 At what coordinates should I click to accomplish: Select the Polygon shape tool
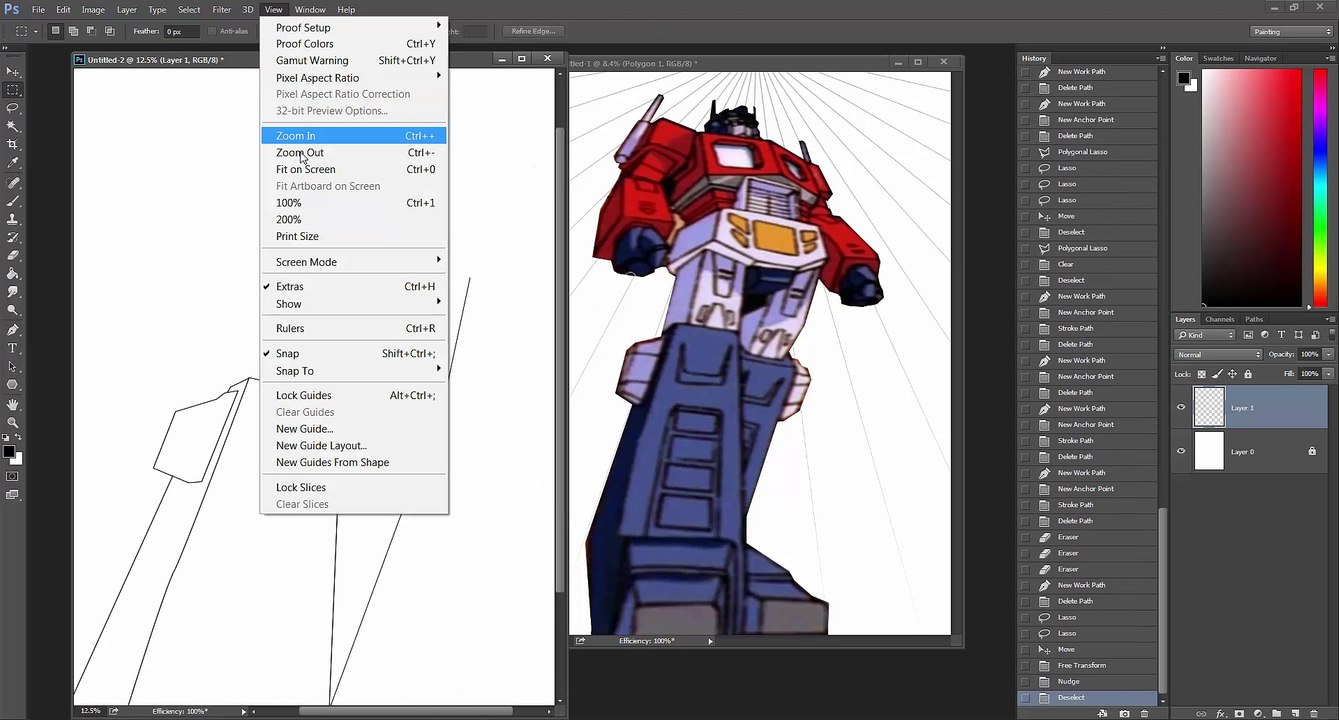coord(13,384)
